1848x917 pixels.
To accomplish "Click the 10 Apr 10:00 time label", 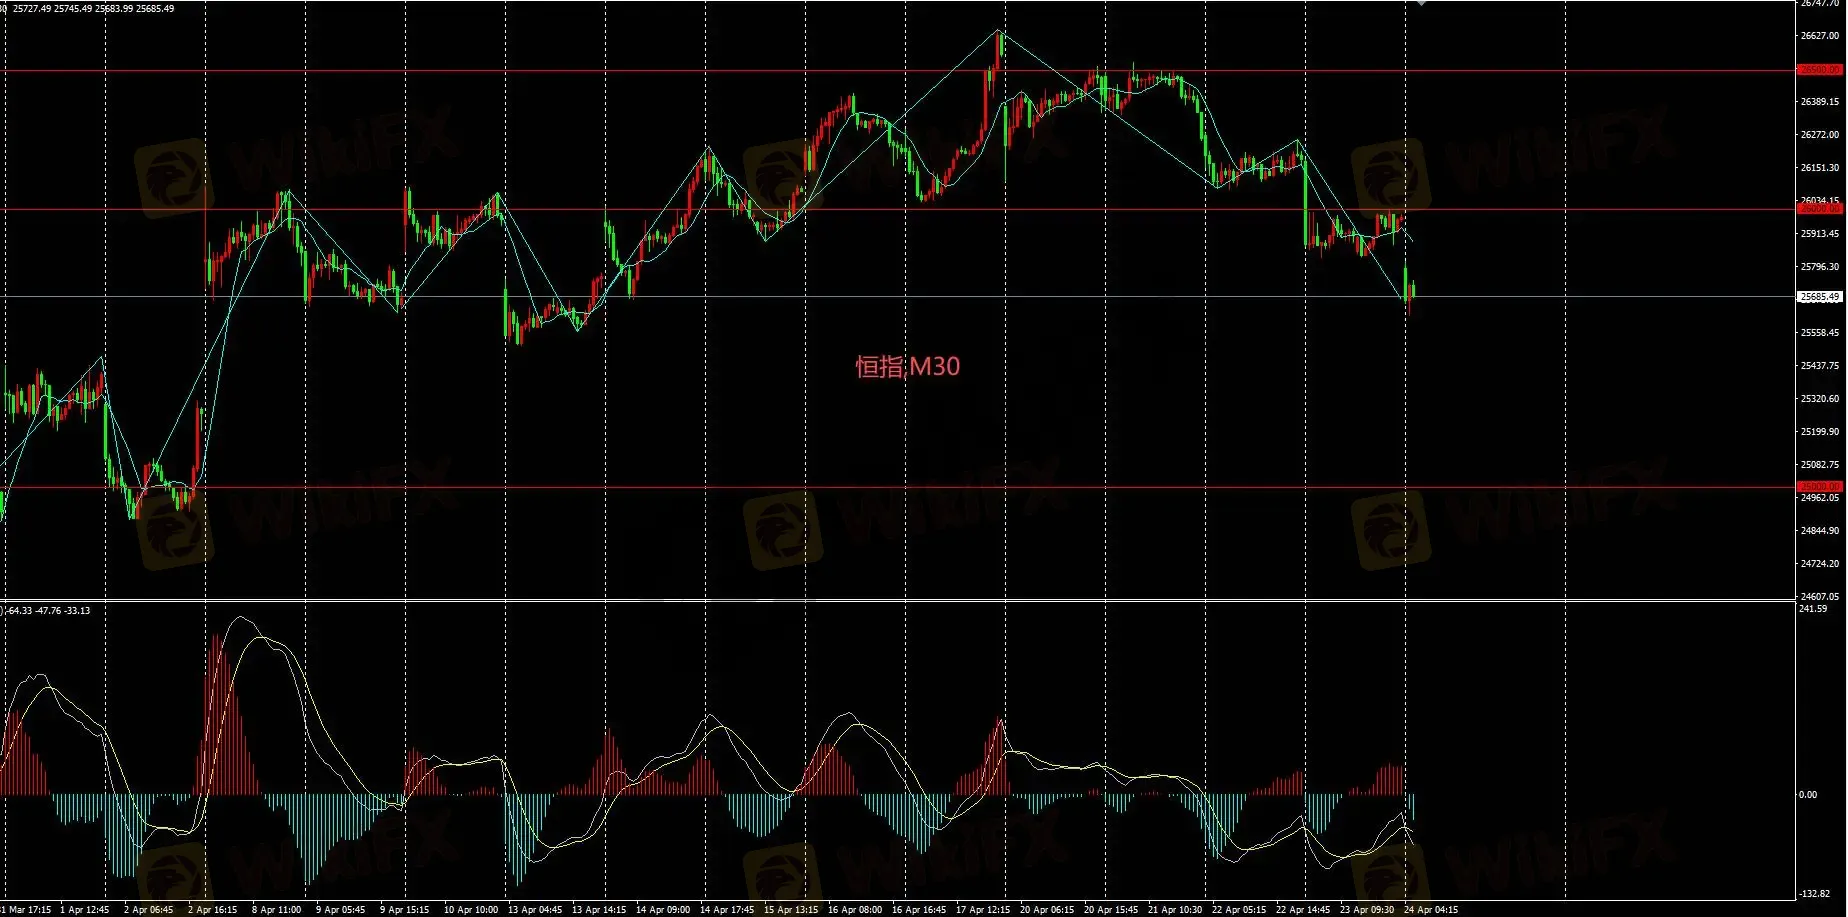I will 471,910.
